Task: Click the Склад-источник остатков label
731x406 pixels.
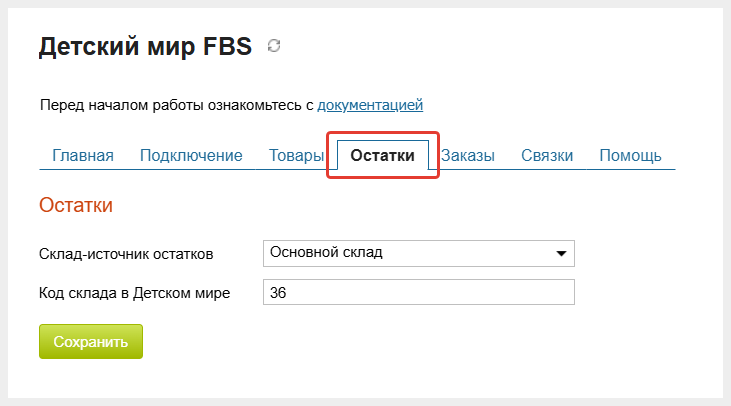Action: click(126, 254)
